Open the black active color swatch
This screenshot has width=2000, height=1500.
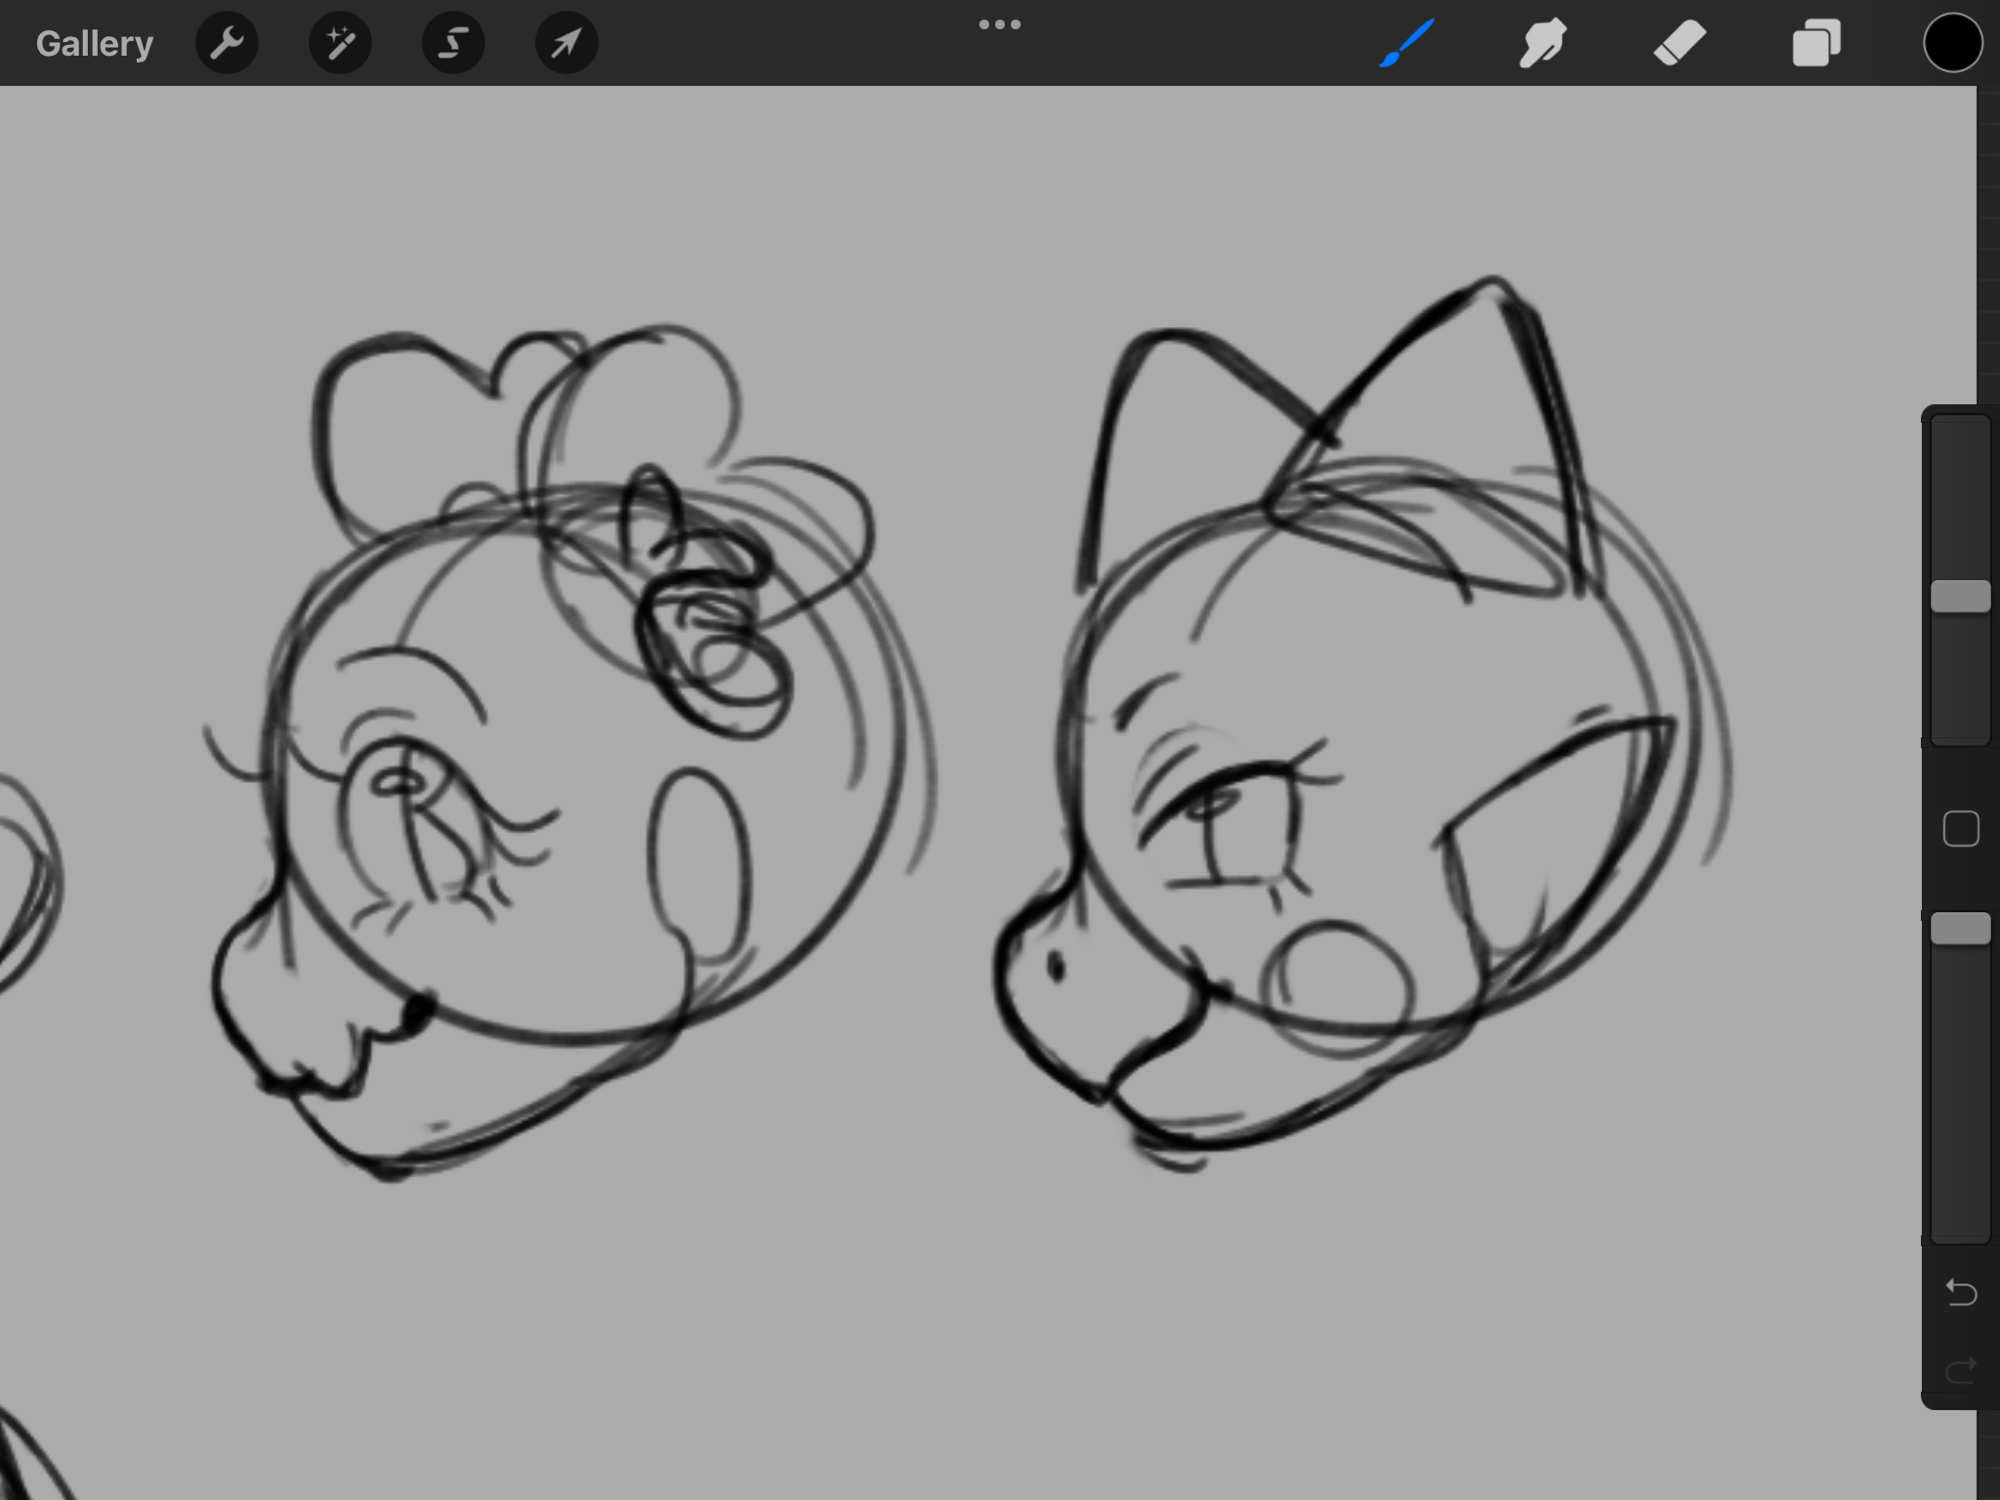pyautogui.click(x=1952, y=43)
